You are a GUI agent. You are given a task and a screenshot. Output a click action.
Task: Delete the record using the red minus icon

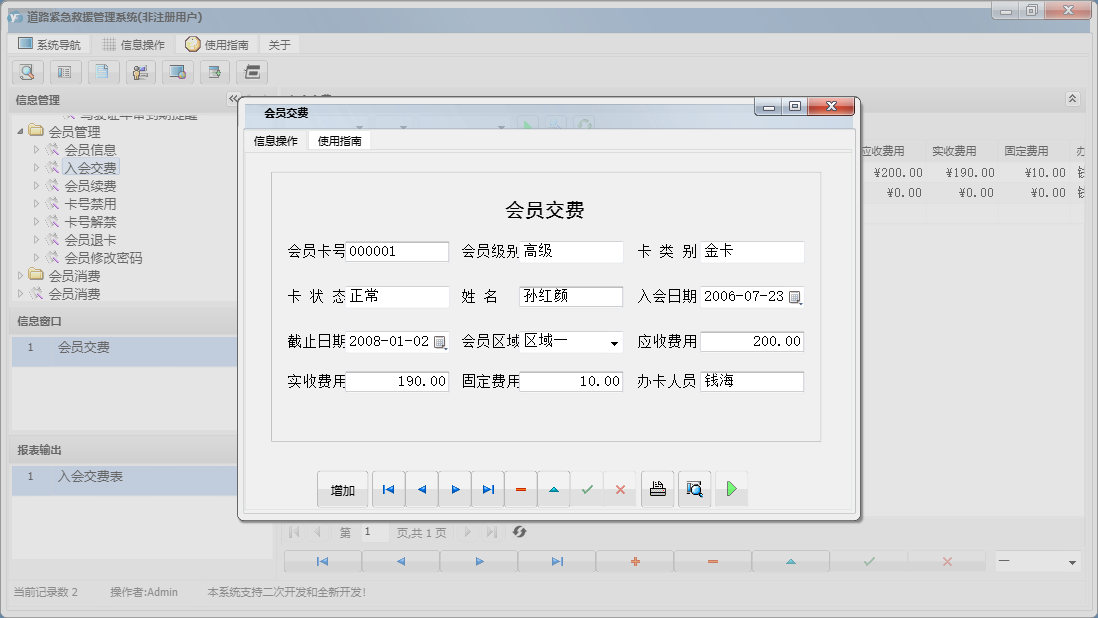[520, 489]
